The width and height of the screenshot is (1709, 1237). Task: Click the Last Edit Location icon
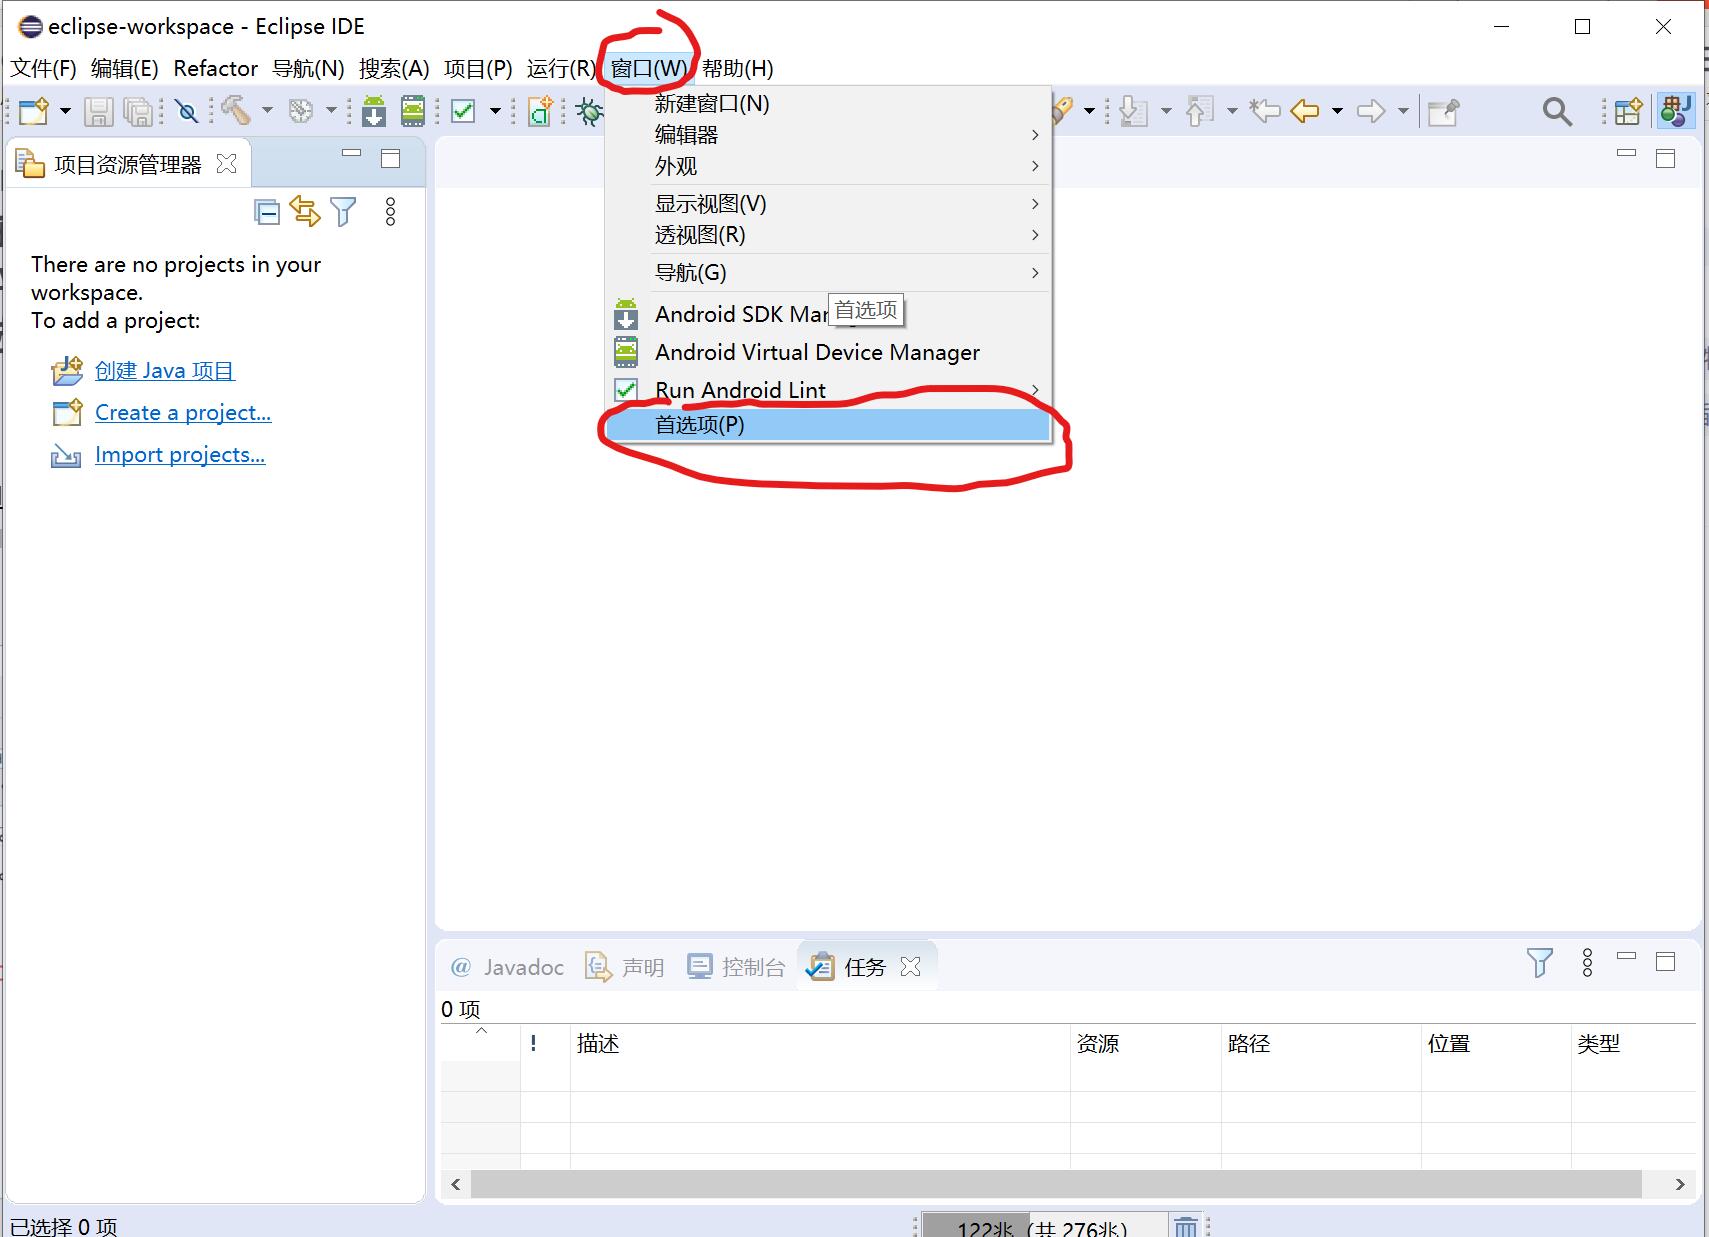(x=1265, y=111)
